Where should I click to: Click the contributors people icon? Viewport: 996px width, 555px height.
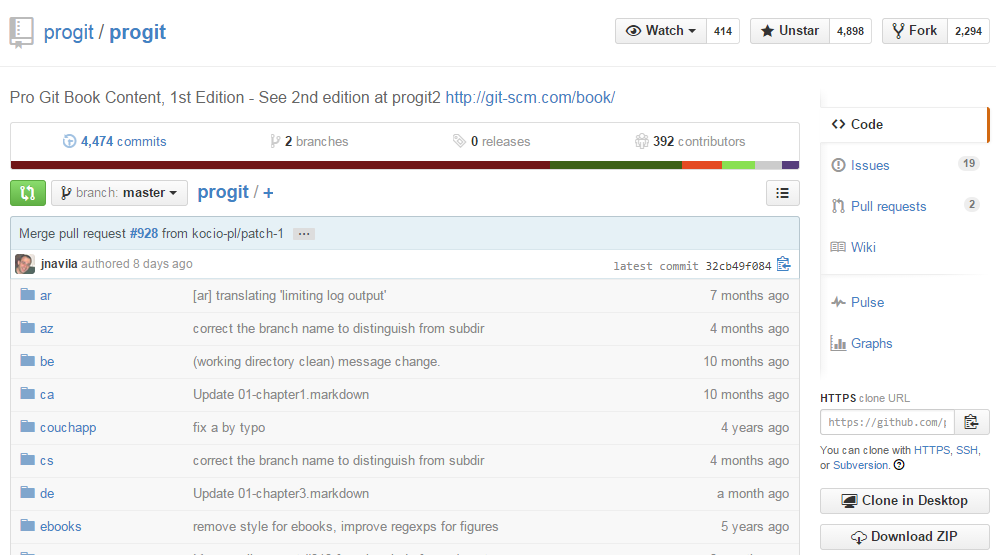[x=642, y=141]
